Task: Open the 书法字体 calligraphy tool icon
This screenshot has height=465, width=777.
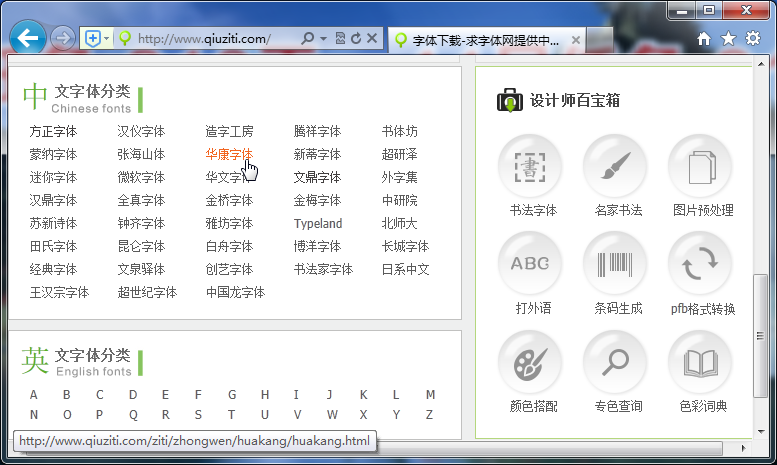Action: click(530, 167)
